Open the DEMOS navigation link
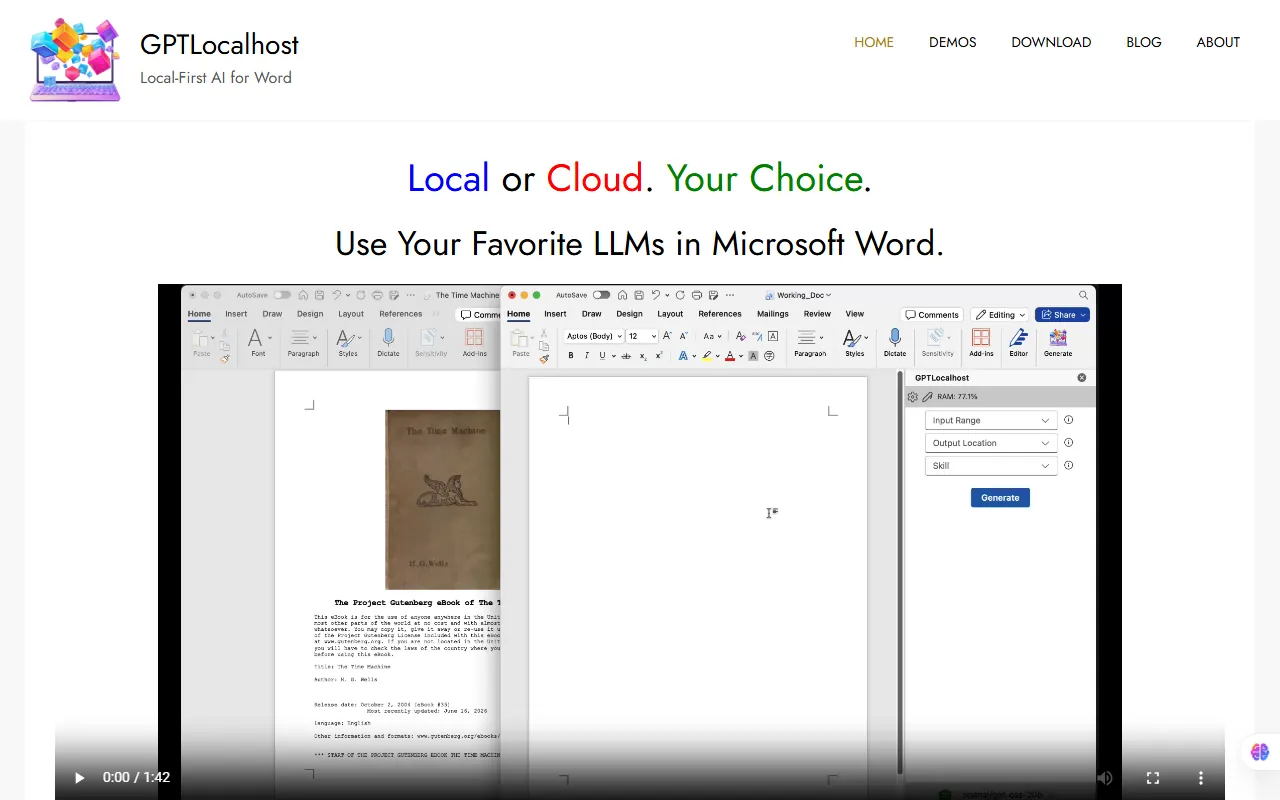 click(953, 42)
